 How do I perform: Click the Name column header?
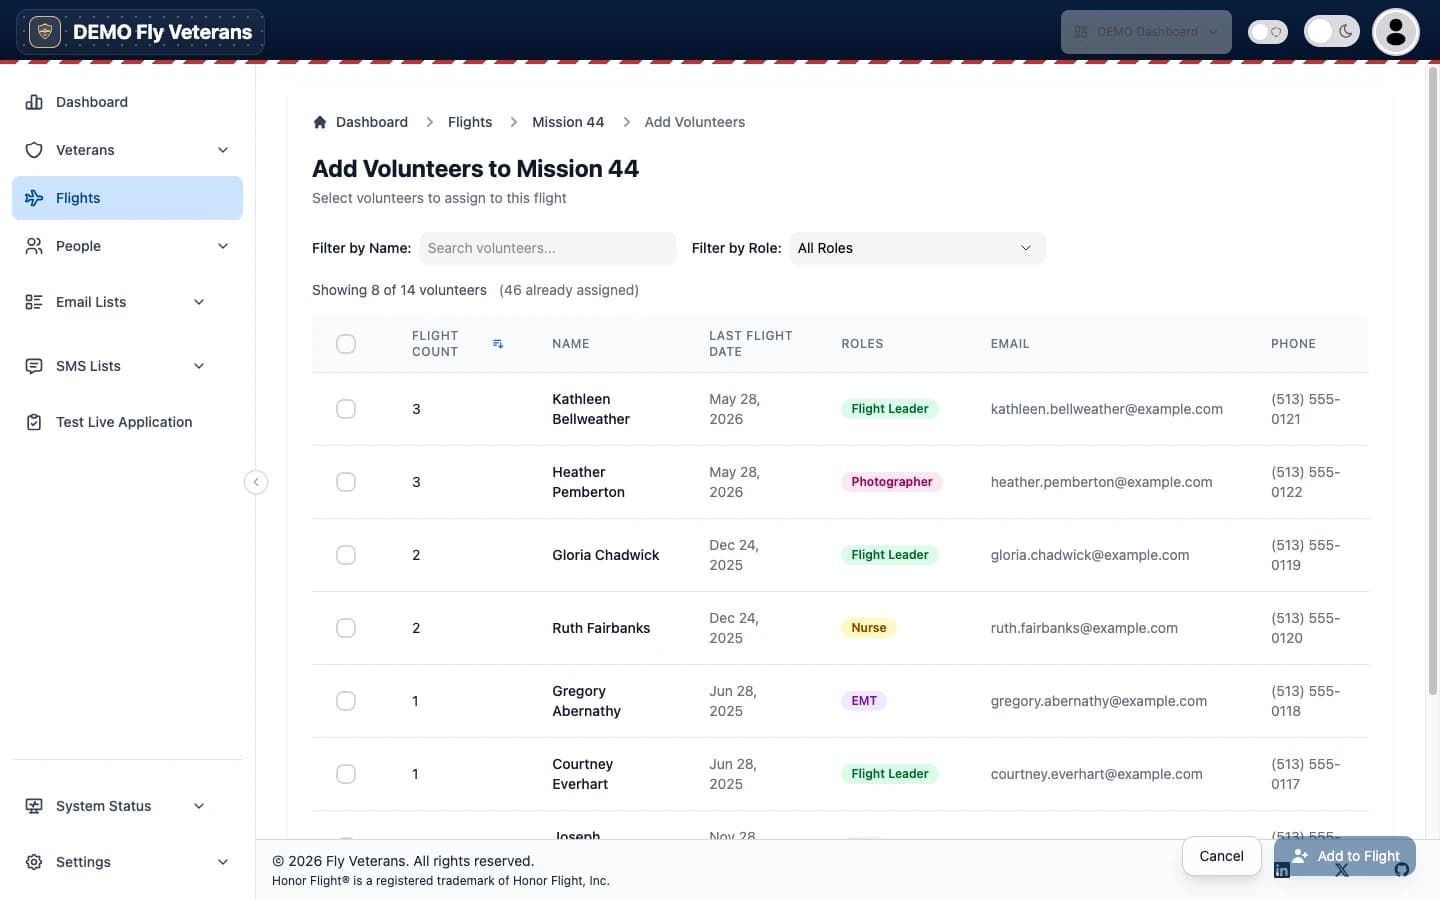570,344
